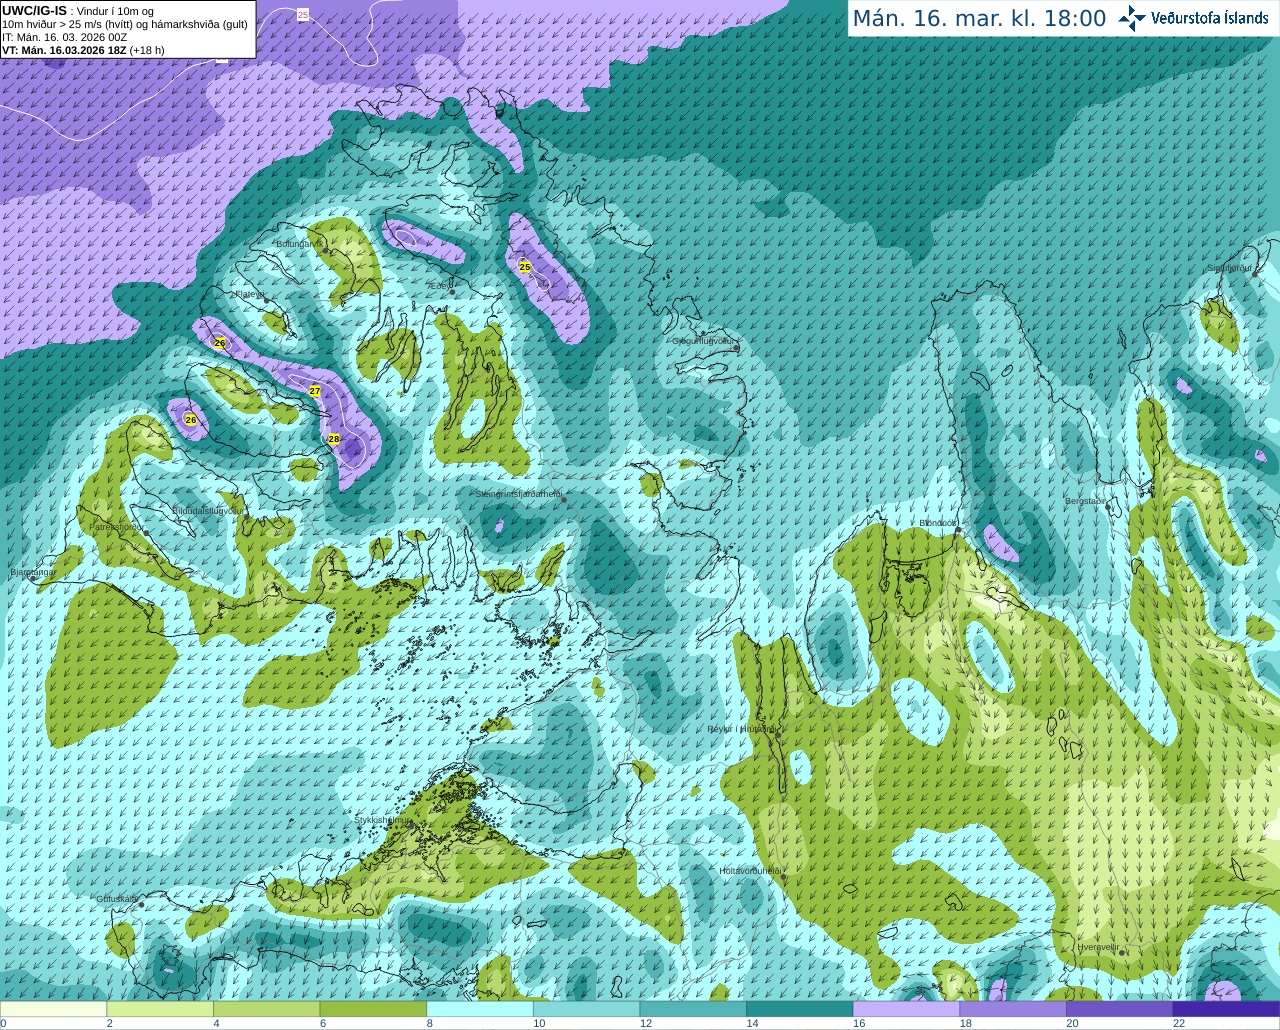Click the yellow gust label 27
This screenshot has height=1030, width=1280.
(x=315, y=391)
